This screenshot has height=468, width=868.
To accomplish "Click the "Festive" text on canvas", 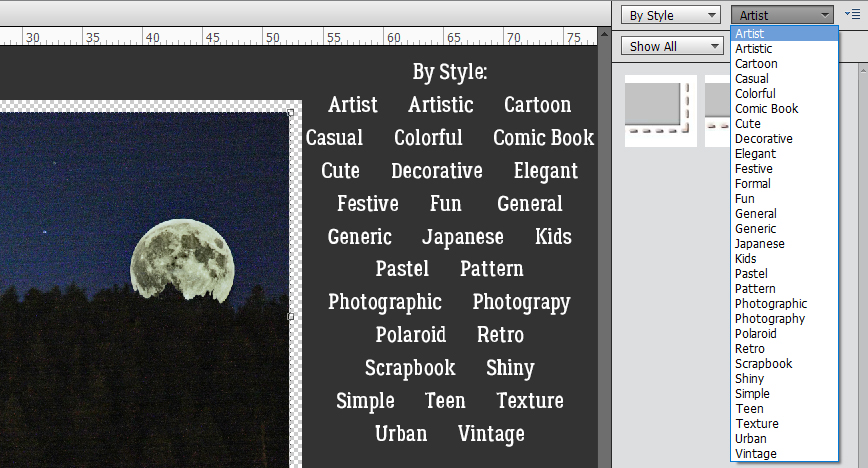I will point(368,203).
